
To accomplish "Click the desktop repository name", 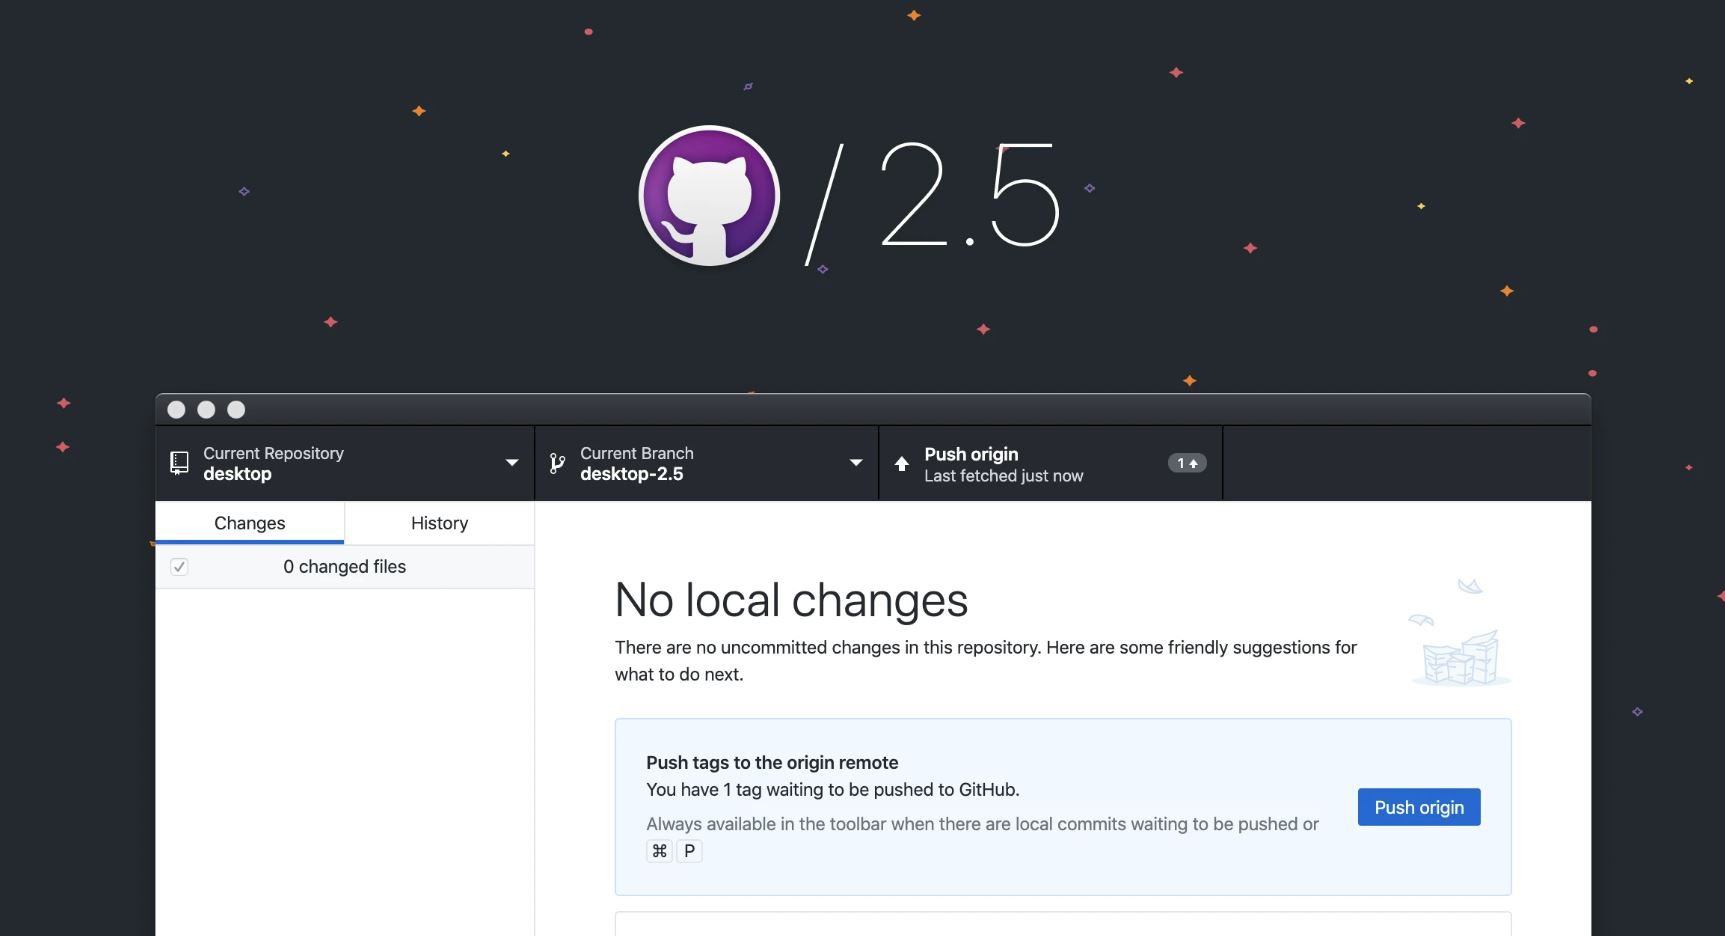I will click(237, 474).
